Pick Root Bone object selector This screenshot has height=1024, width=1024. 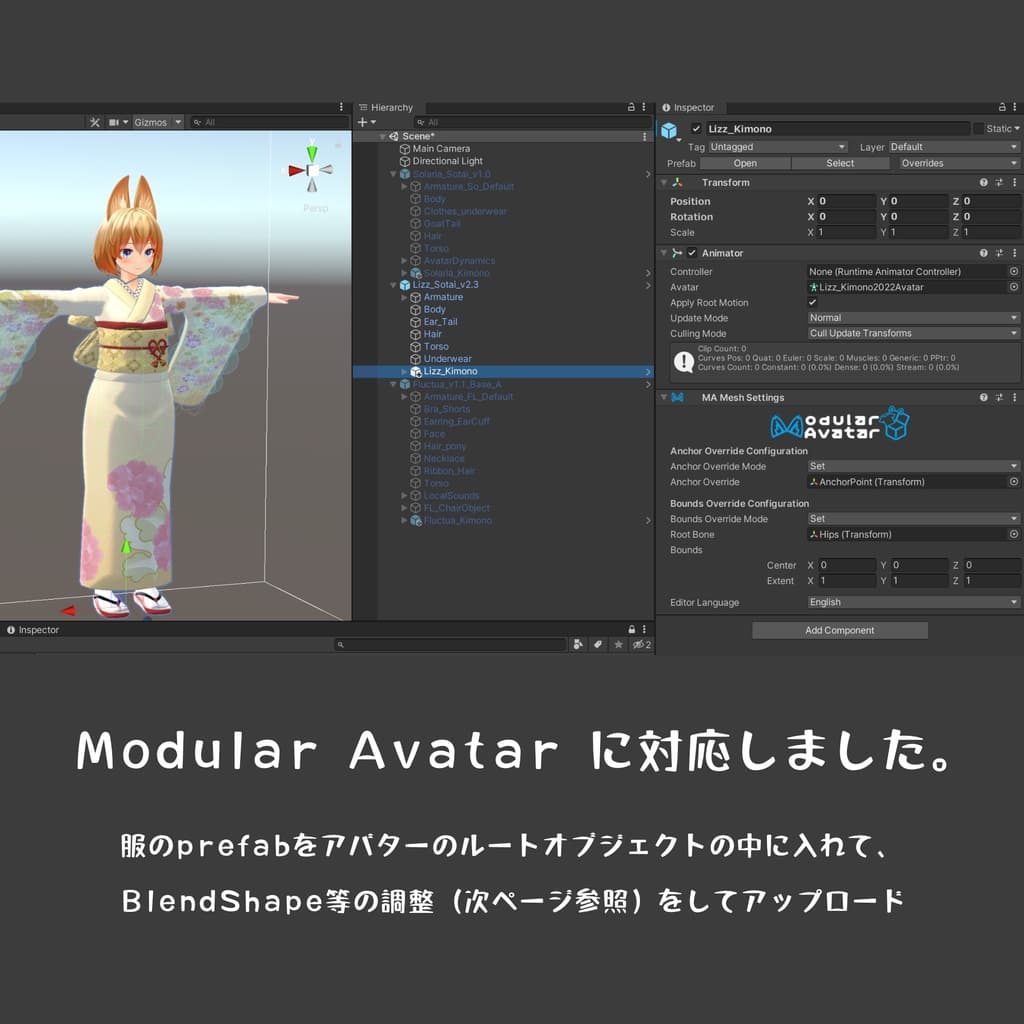click(x=1014, y=534)
